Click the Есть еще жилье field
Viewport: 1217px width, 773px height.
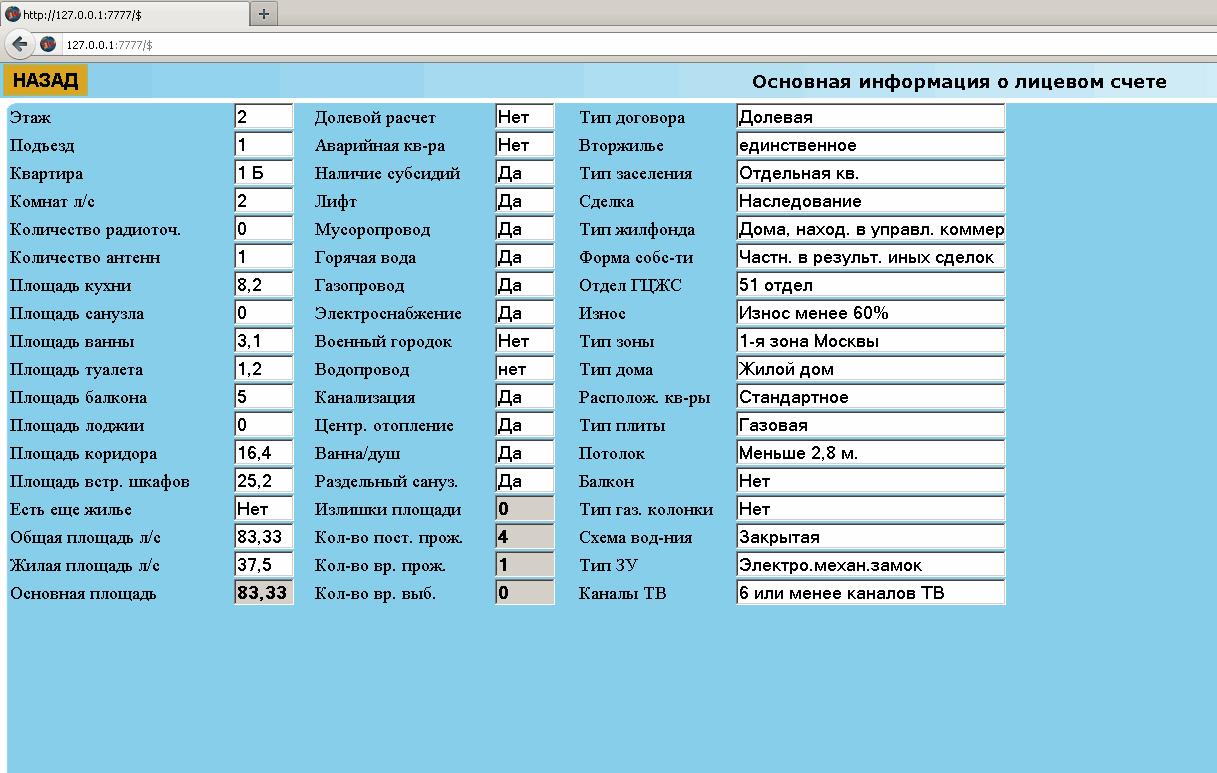(x=264, y=509)
